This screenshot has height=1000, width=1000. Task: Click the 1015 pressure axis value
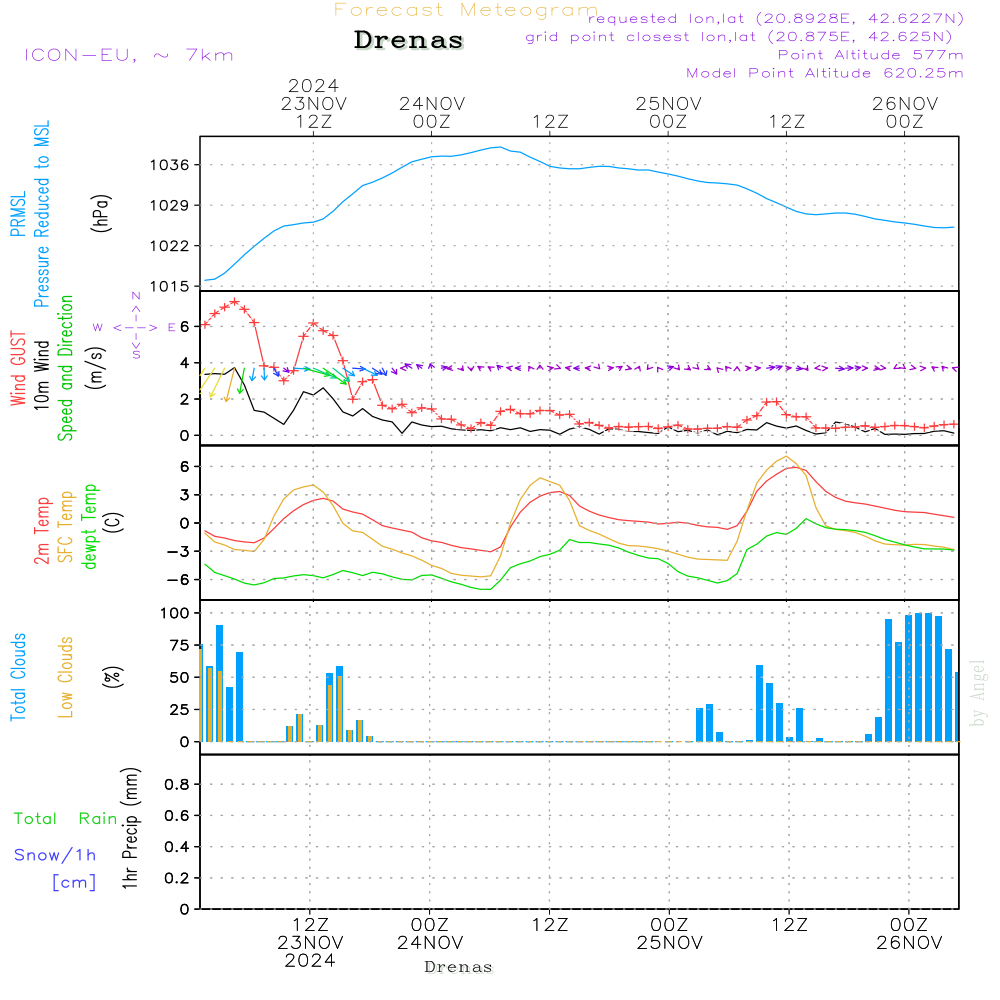click(170, 286)
